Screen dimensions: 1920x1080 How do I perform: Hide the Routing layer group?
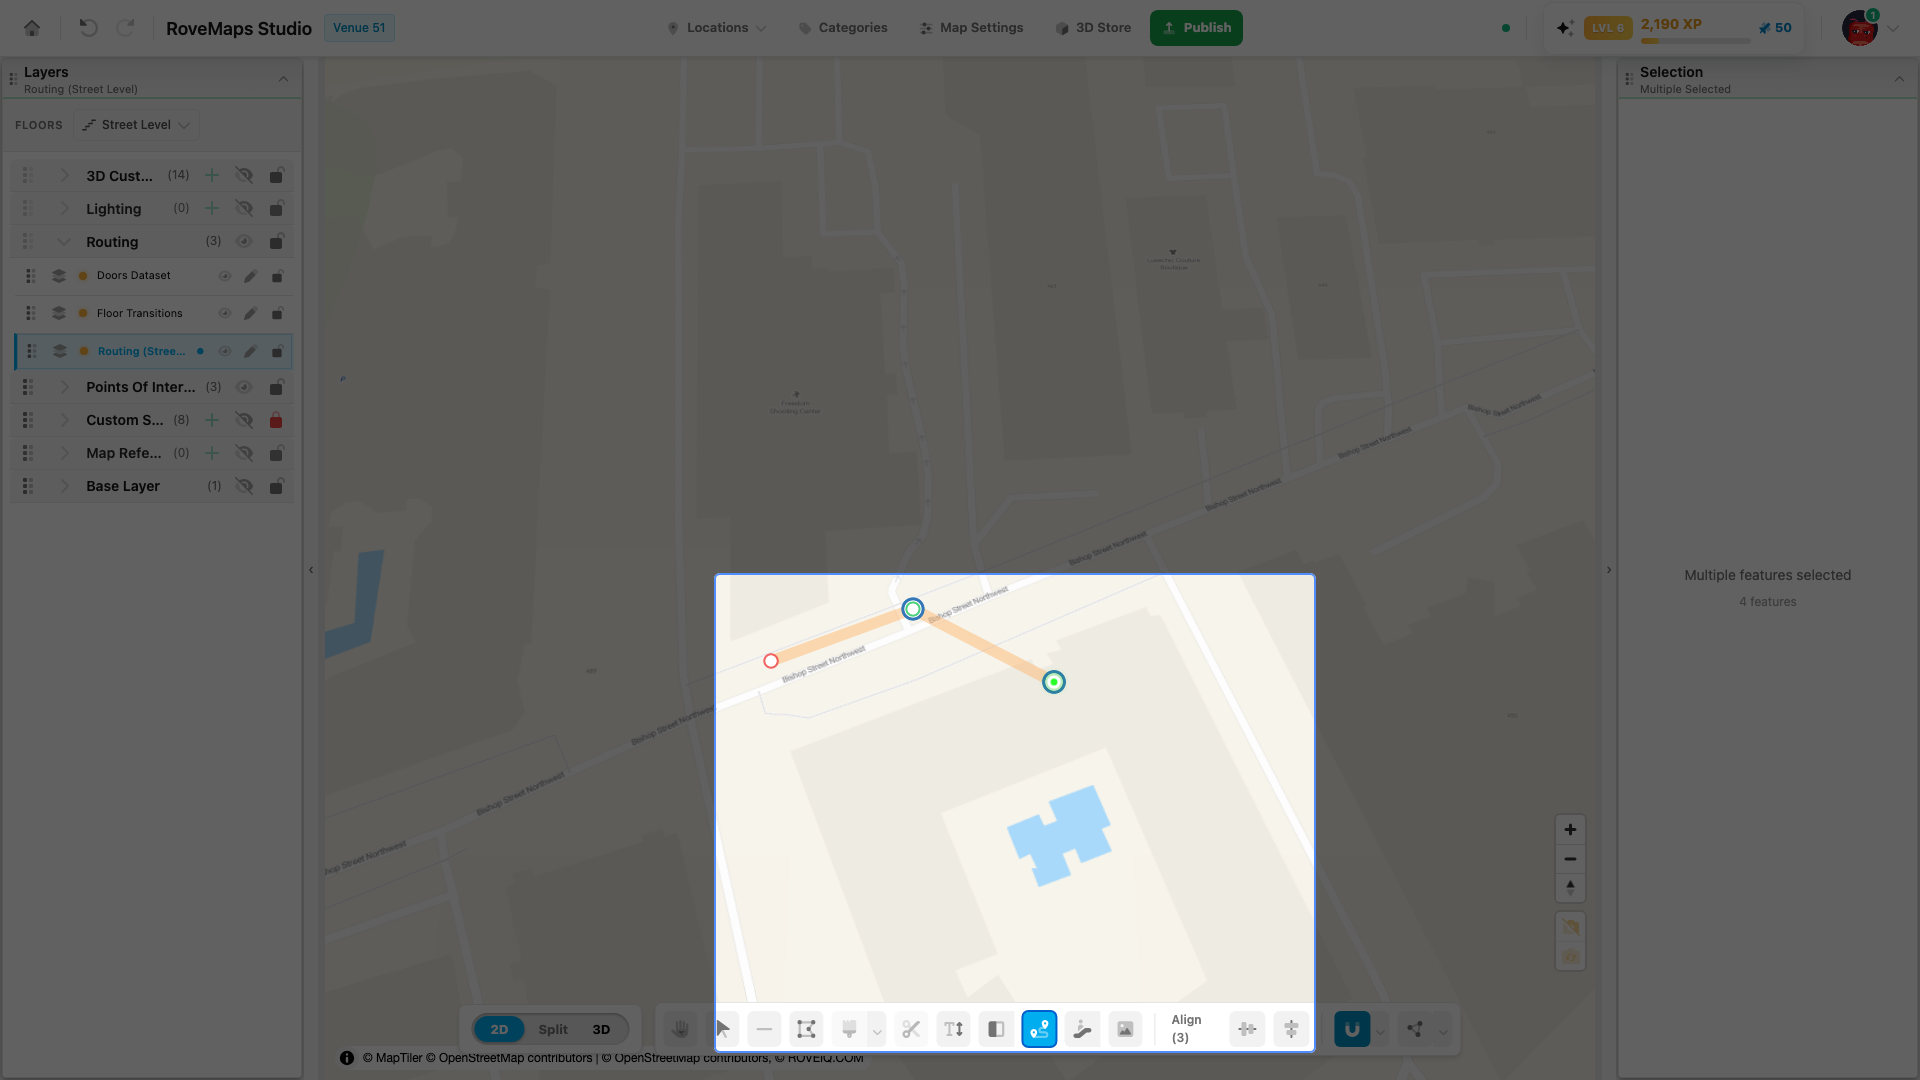click(243, 242)
